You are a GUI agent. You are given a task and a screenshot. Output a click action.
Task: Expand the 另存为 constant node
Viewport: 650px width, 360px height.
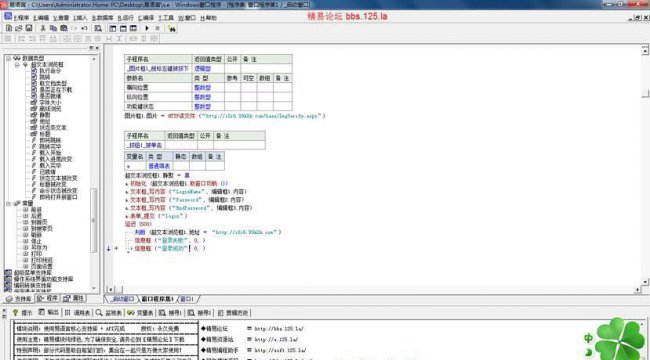(x=26, y=248)
